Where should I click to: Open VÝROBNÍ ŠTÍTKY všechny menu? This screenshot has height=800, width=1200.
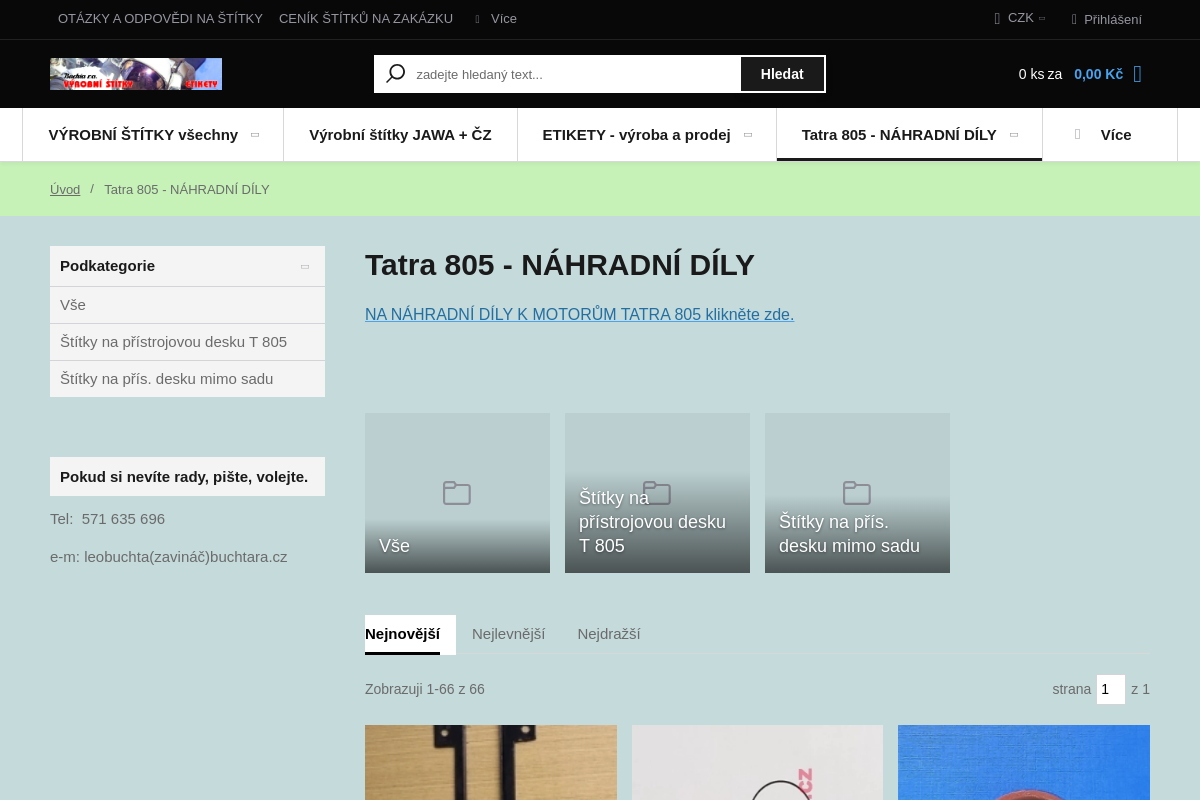[x=153, y=135]
